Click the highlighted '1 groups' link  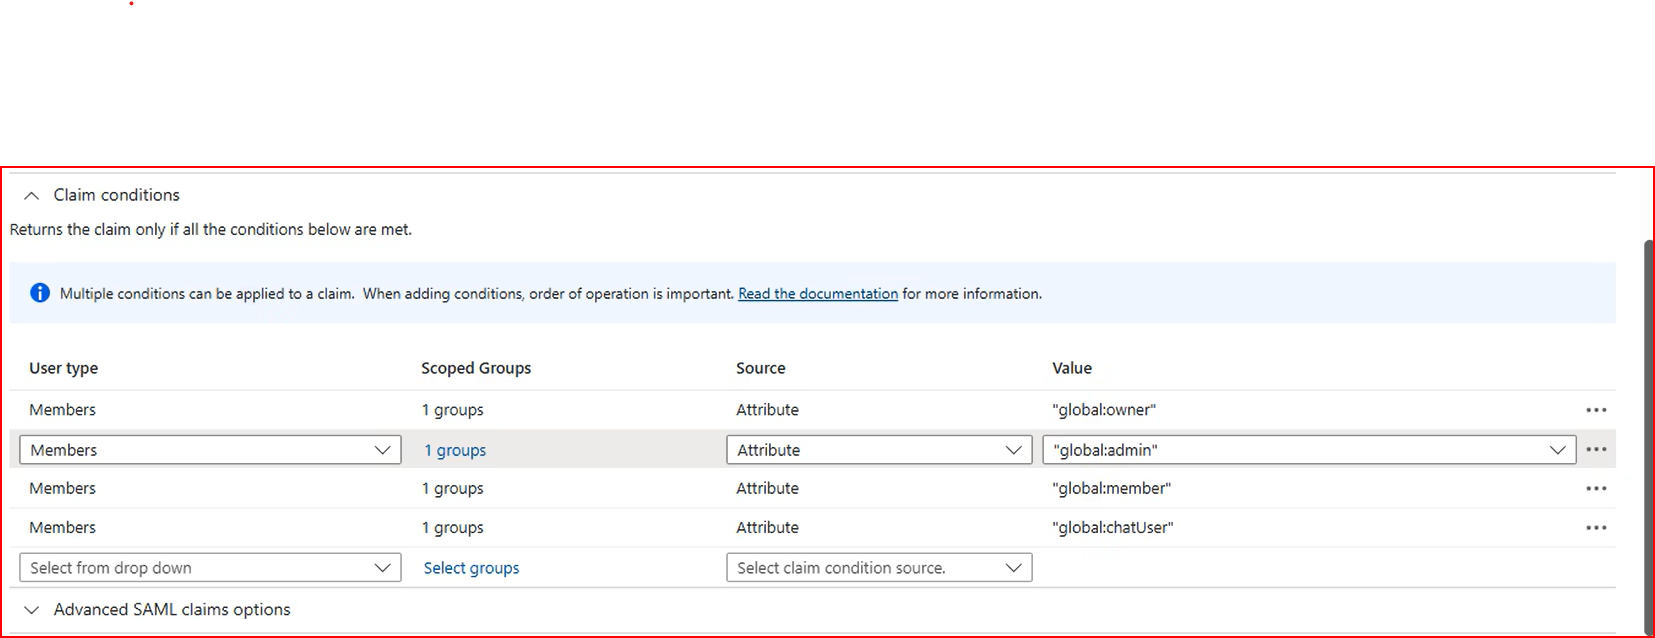tap(455, 451)
